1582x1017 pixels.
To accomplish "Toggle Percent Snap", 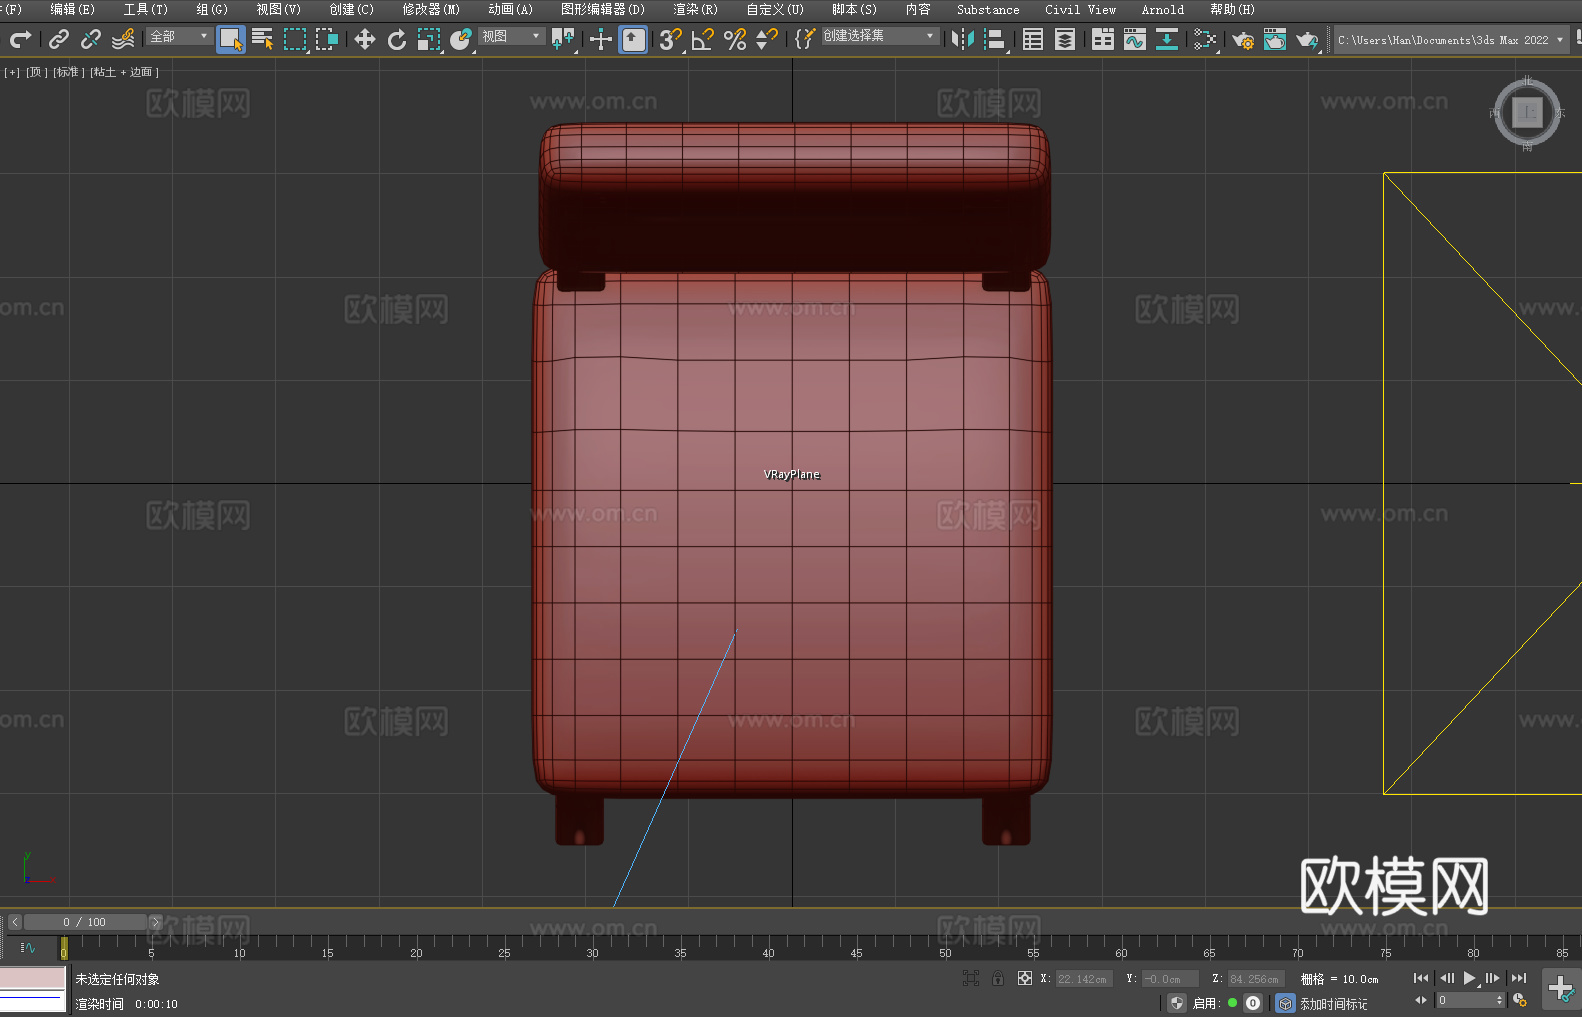I will click(x=735, y=39).
